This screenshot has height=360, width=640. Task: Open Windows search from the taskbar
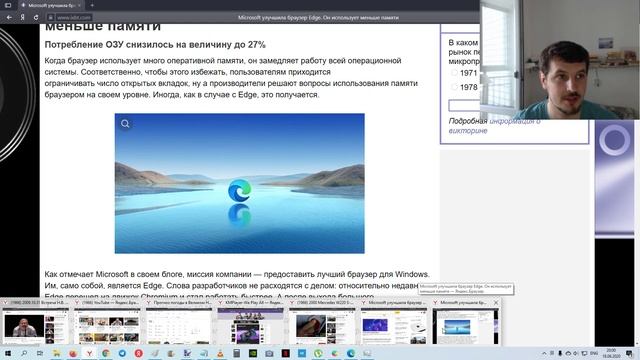(x=24, y=353)
